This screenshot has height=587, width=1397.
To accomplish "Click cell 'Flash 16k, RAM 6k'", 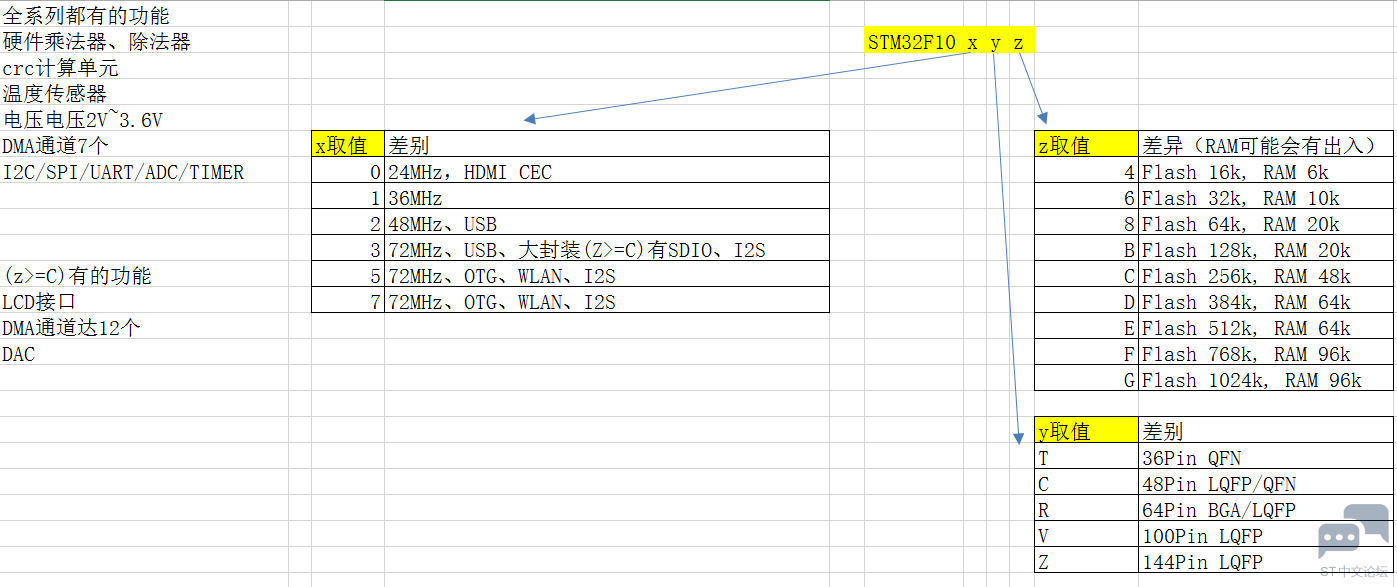I will coord(1266,171).
